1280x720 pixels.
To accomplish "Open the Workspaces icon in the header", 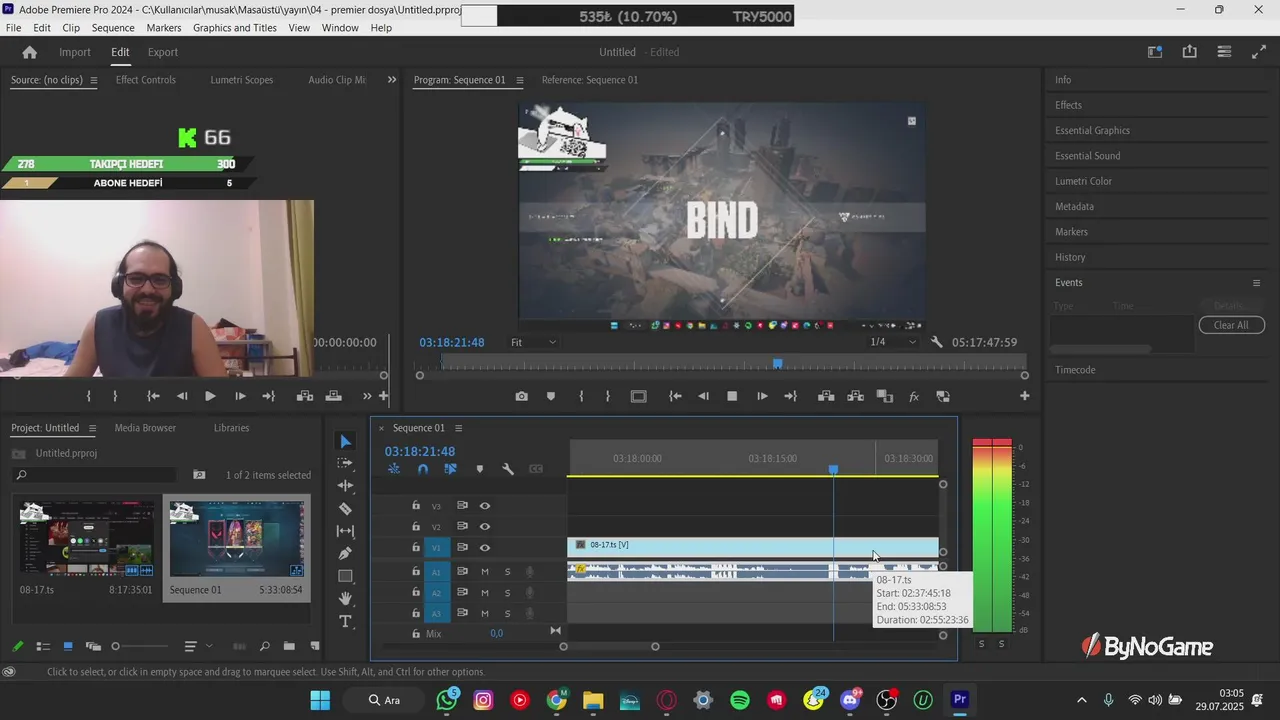I will pos(1155,52).
